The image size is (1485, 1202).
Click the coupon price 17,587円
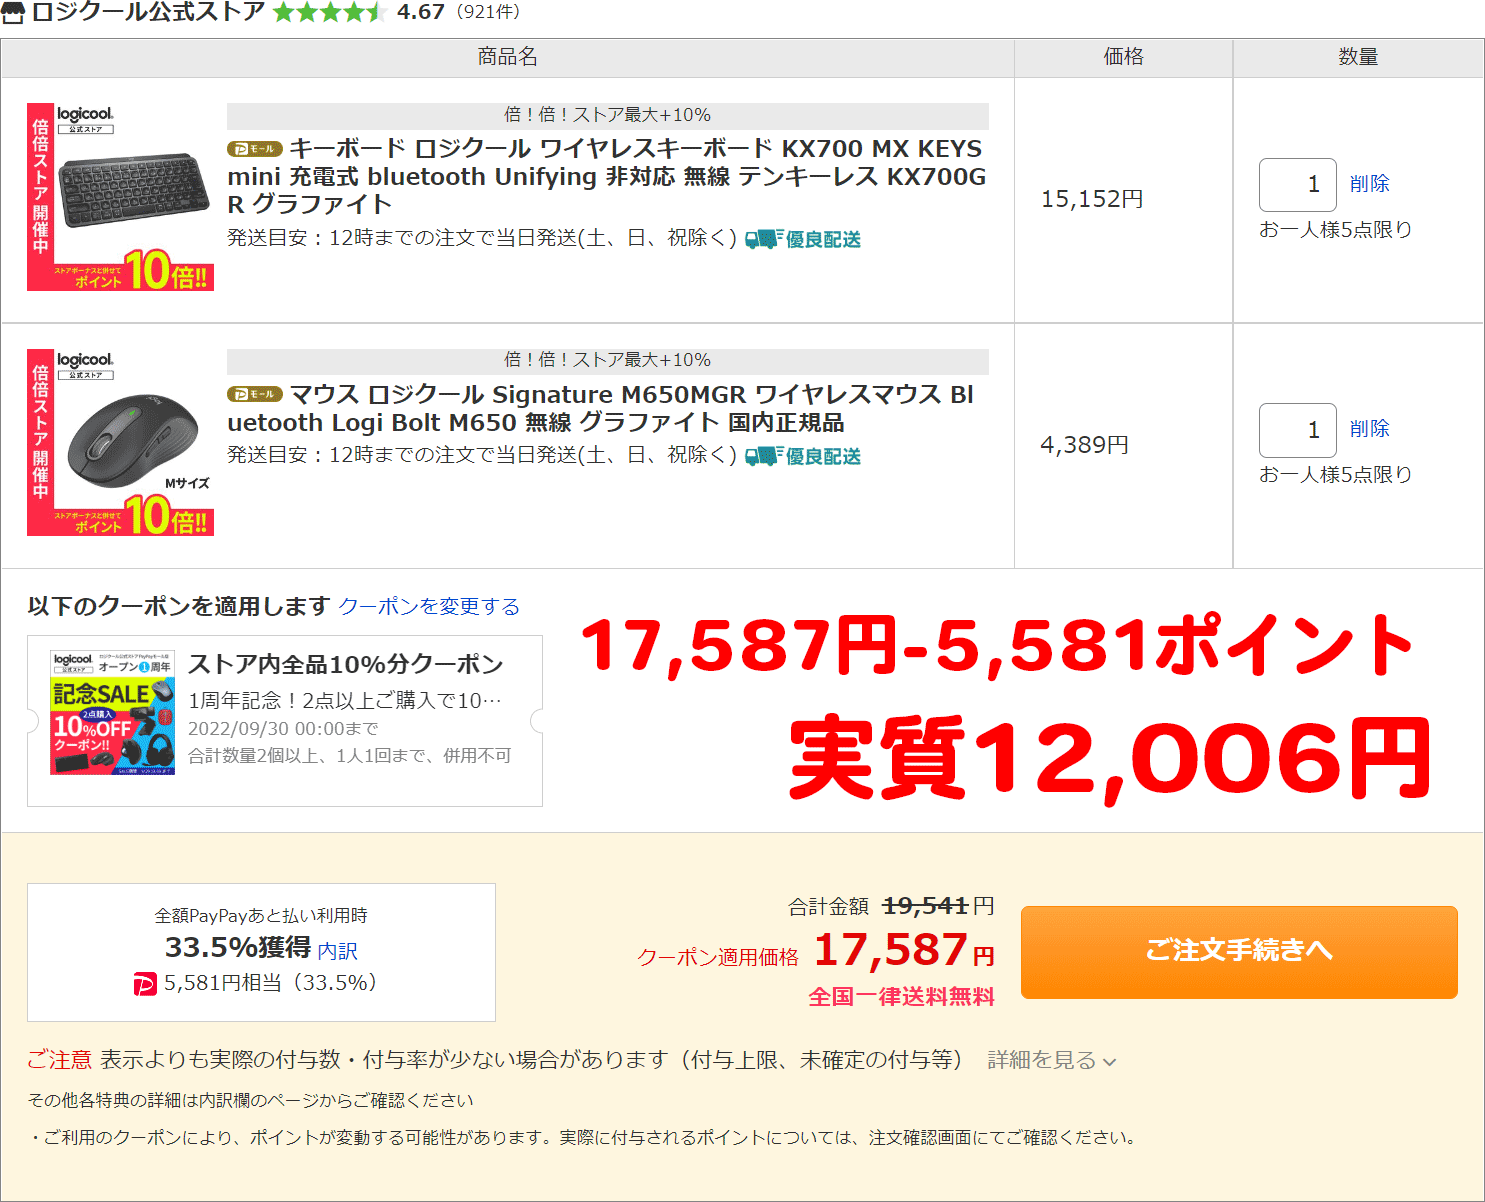point(904,950)
